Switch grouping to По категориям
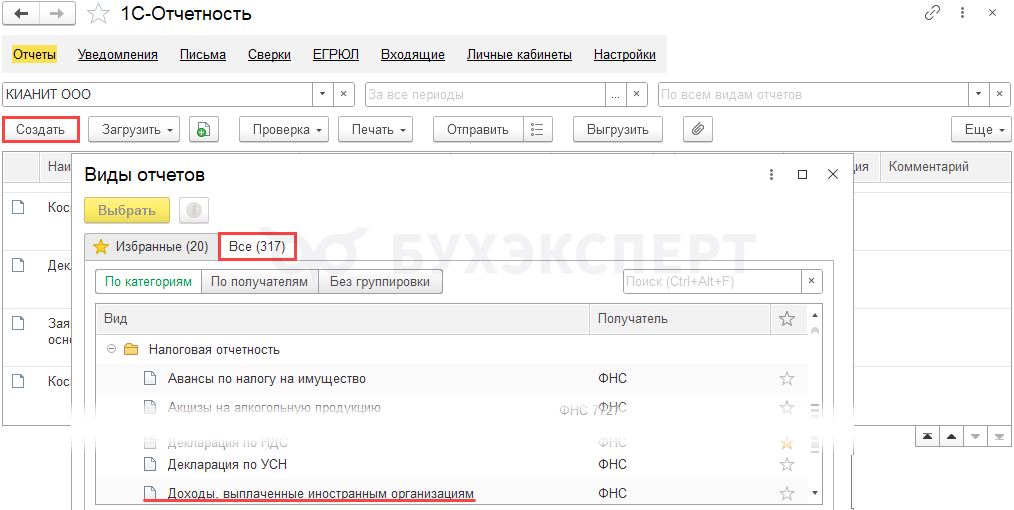The width and height of the screenshot is (1014, 510). 149,282
